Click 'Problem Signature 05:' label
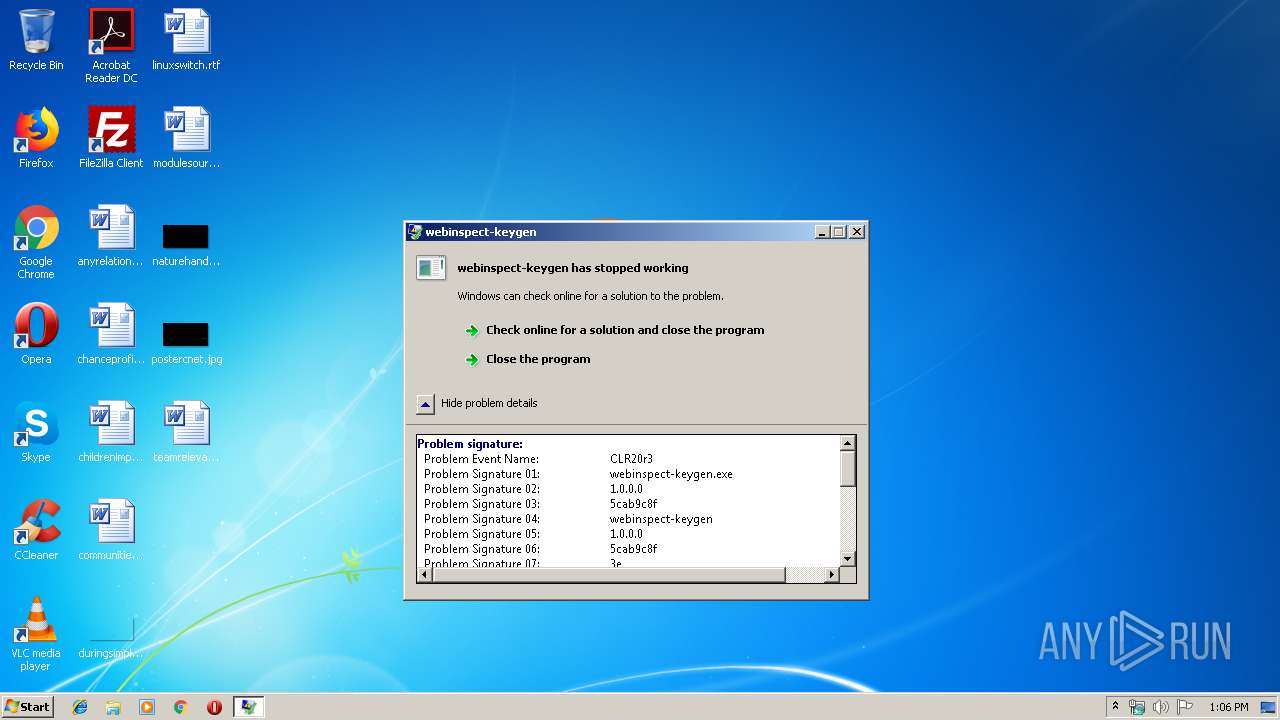 click(482, 534)
